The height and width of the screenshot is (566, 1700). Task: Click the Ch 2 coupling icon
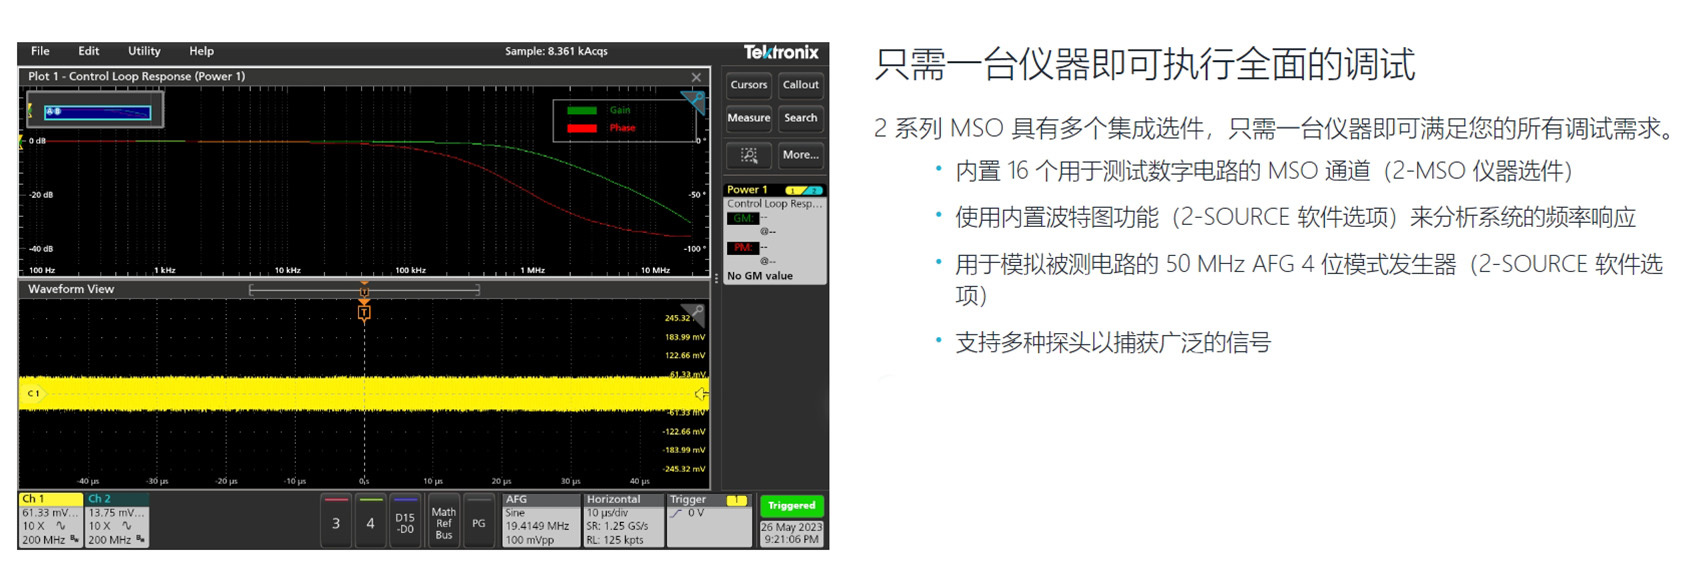click(x=126, y=526)
